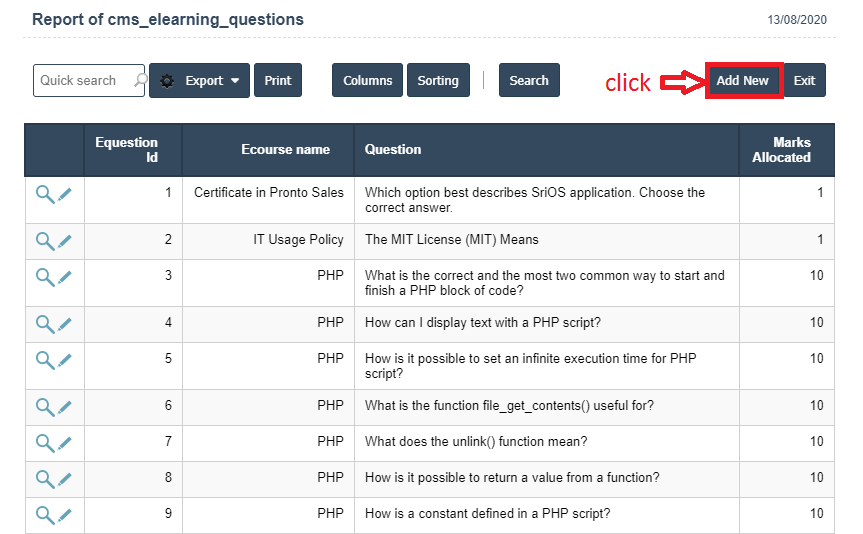
Task: Open the Sorting options
Action: pos(438,81)
